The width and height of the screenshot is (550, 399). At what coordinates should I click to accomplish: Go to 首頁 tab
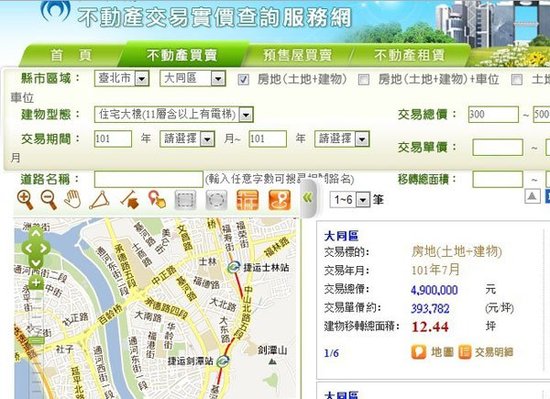tap(71, 55)
